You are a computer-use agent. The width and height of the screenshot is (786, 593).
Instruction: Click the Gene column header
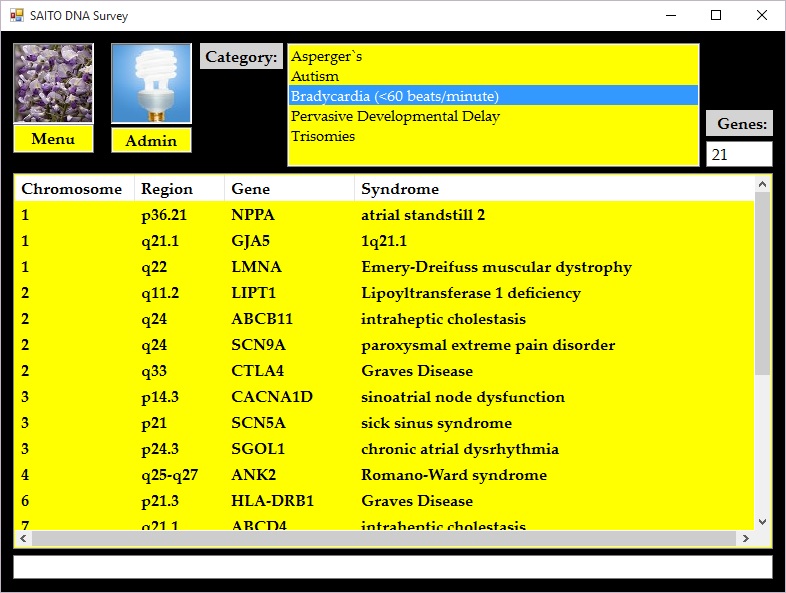(250, 189)
